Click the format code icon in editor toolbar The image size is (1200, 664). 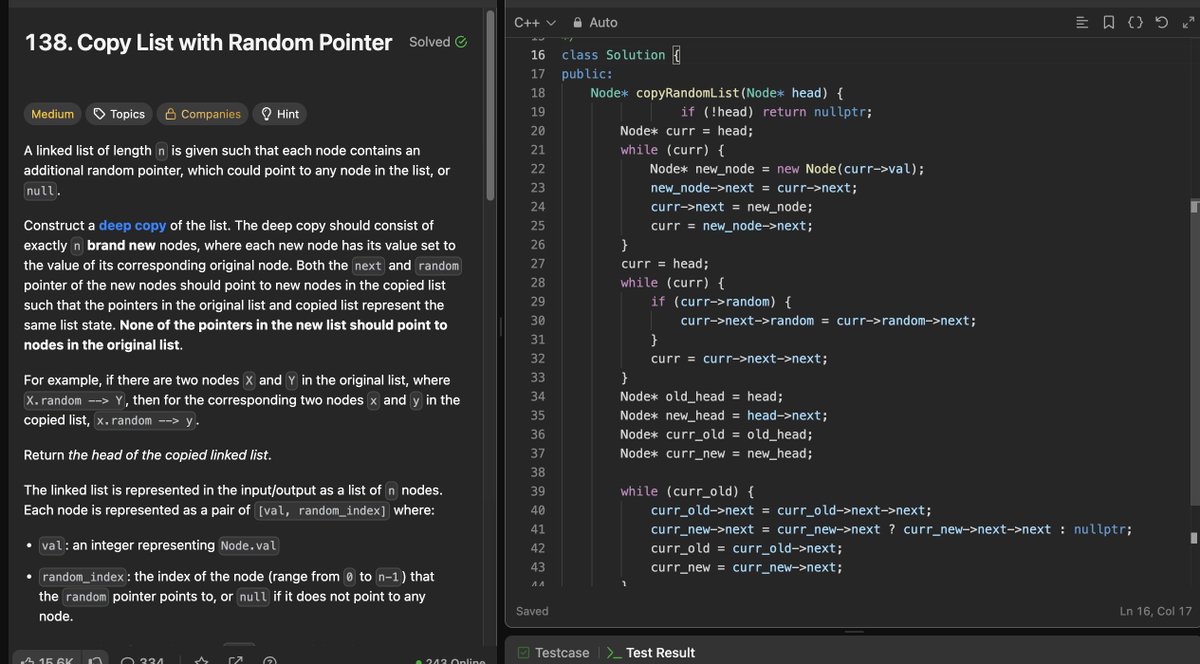[1081, 22]
